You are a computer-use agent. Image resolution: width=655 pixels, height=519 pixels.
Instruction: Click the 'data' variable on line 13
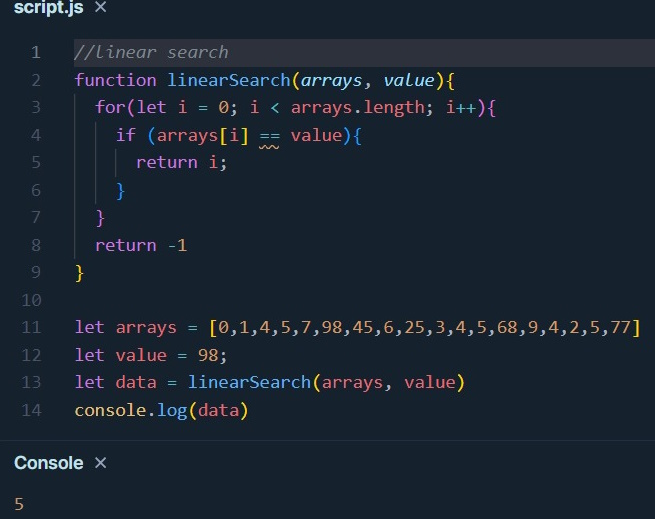[x=136, y=382]
